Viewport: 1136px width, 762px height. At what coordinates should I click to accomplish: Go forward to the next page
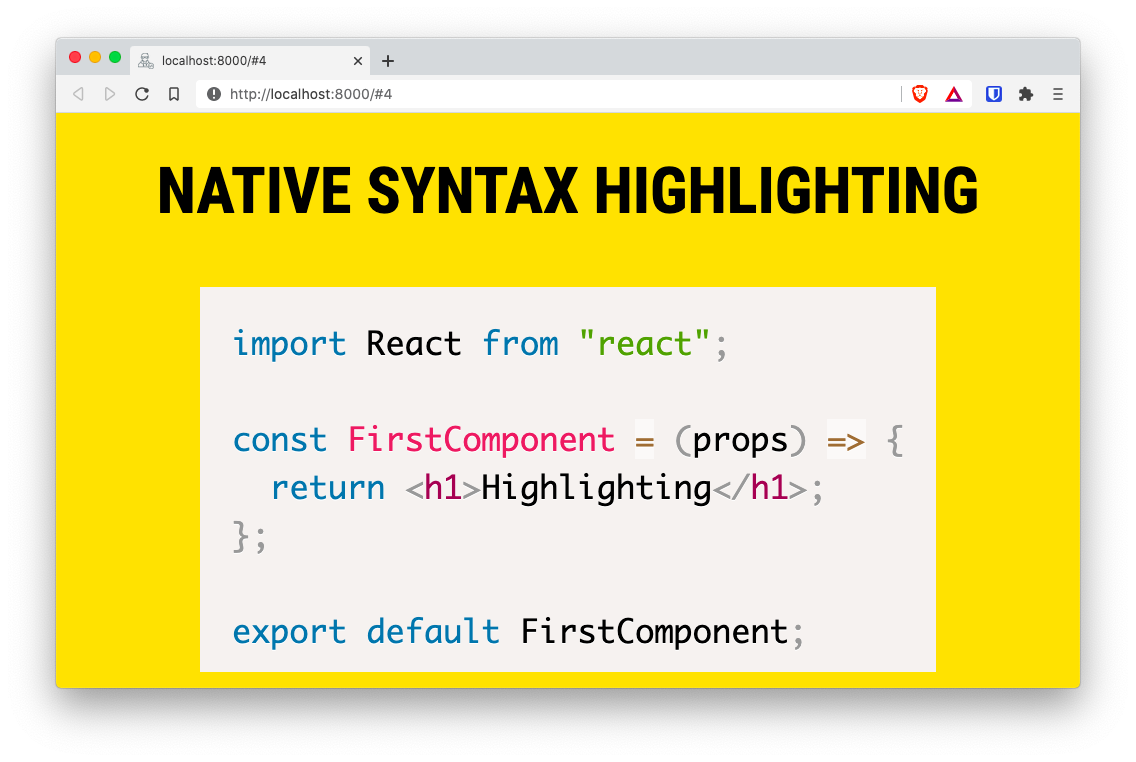109,94
